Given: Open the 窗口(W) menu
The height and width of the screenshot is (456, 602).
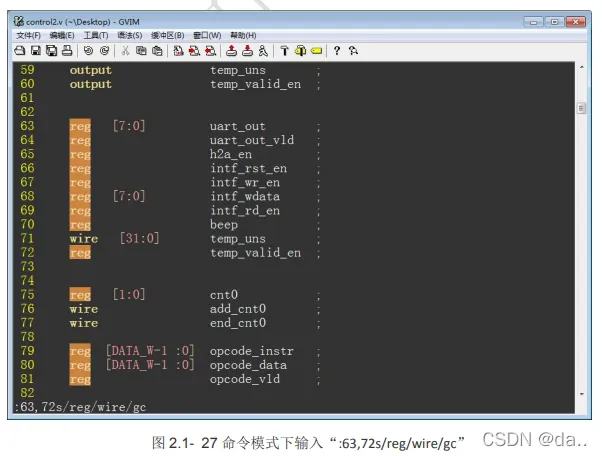Looking at the screenshot, I should (x=207, y=35).
